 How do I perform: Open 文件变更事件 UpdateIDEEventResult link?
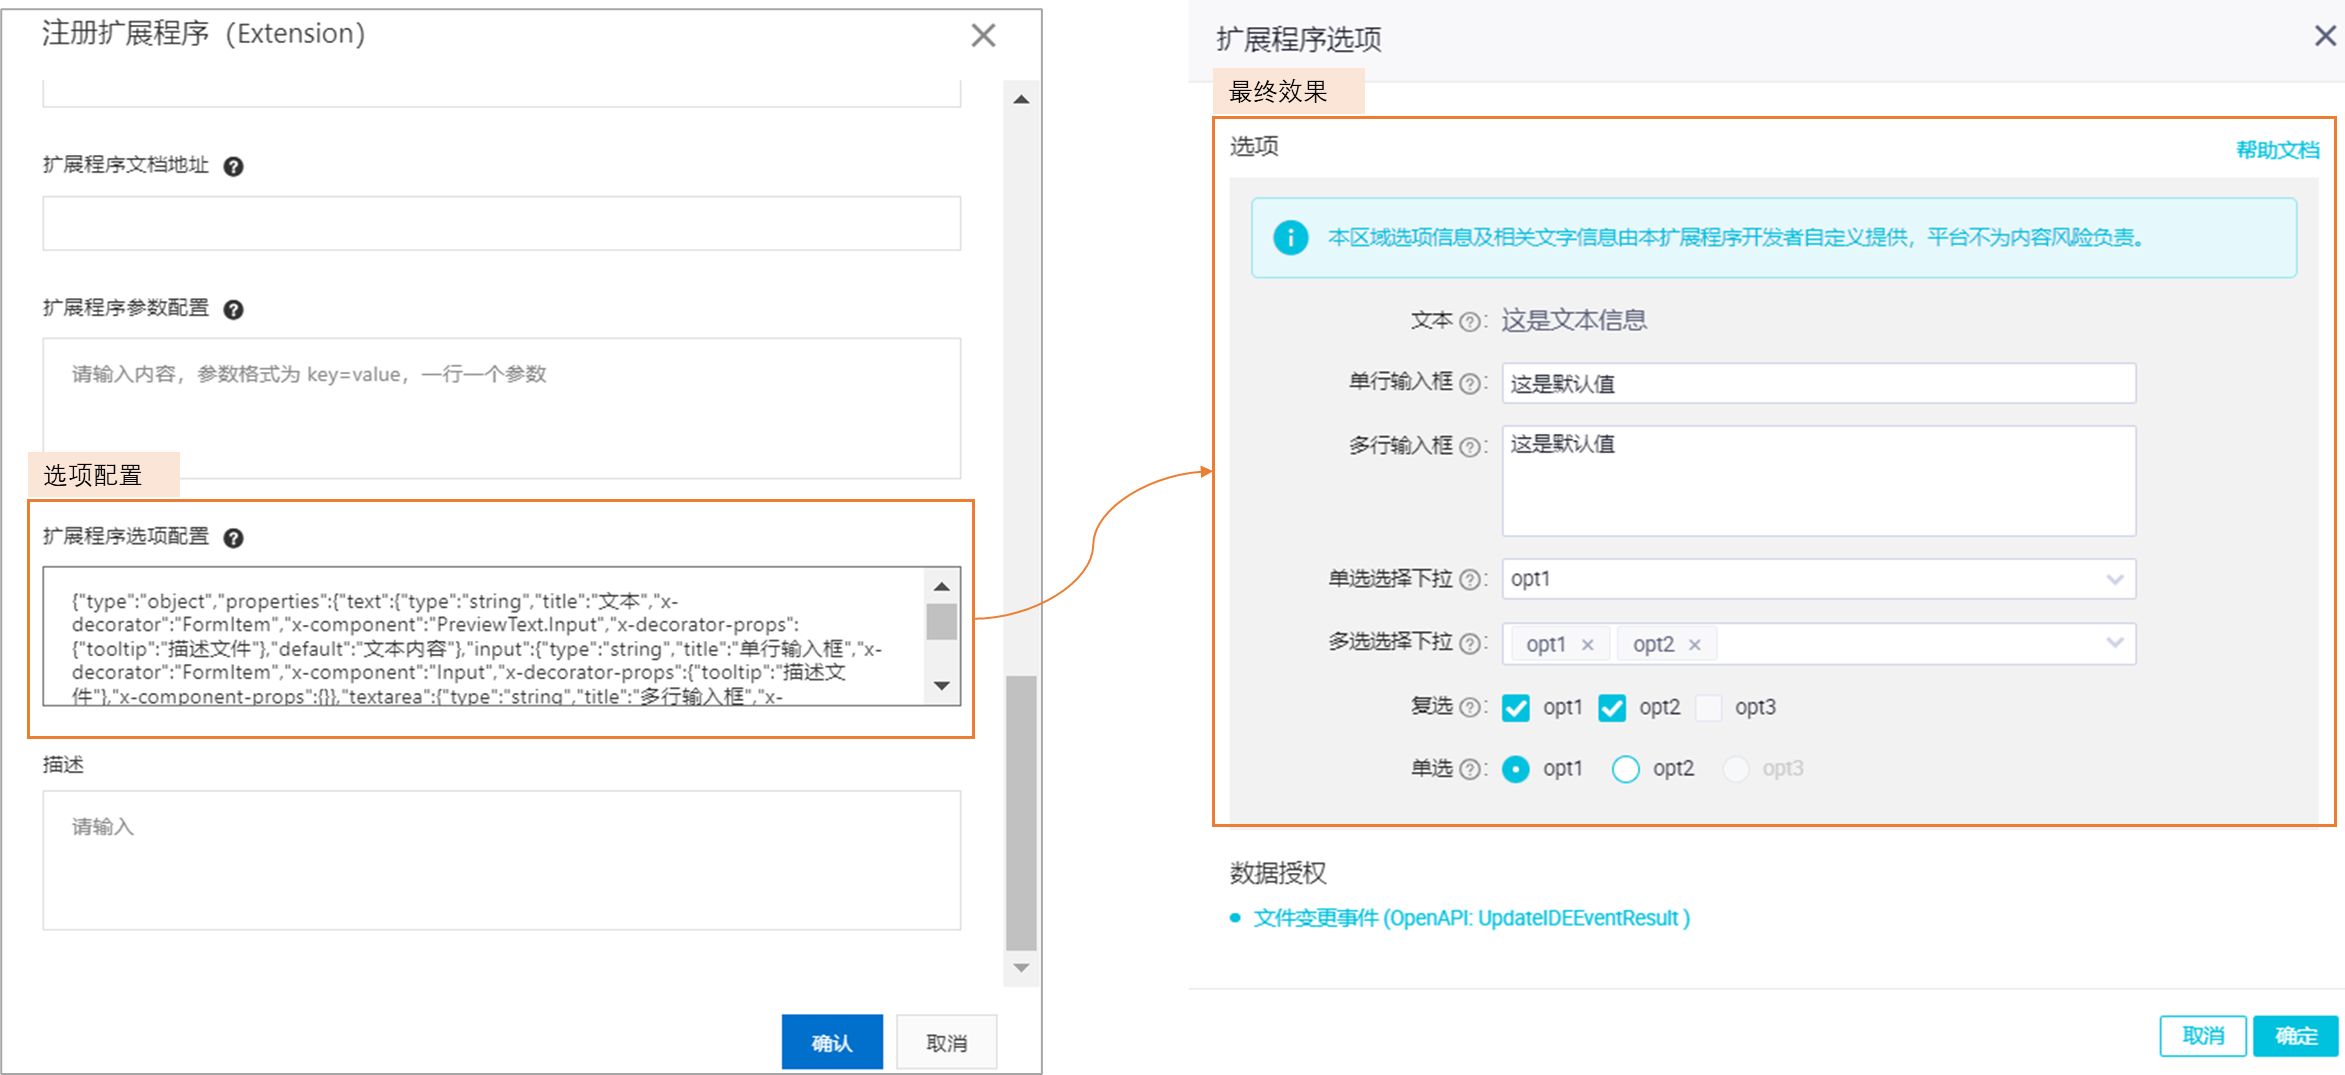click(1472, 918)
